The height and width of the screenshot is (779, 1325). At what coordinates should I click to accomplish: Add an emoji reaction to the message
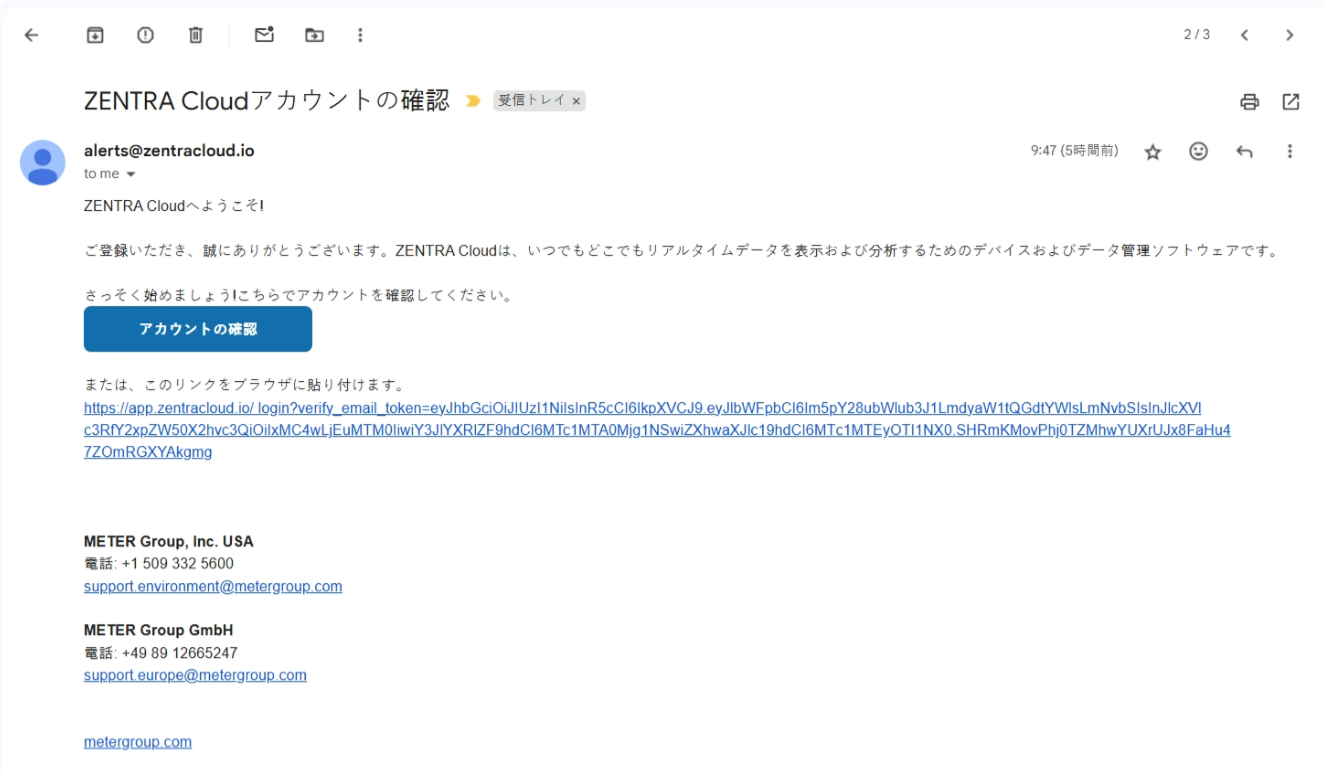coord(1198,151)
